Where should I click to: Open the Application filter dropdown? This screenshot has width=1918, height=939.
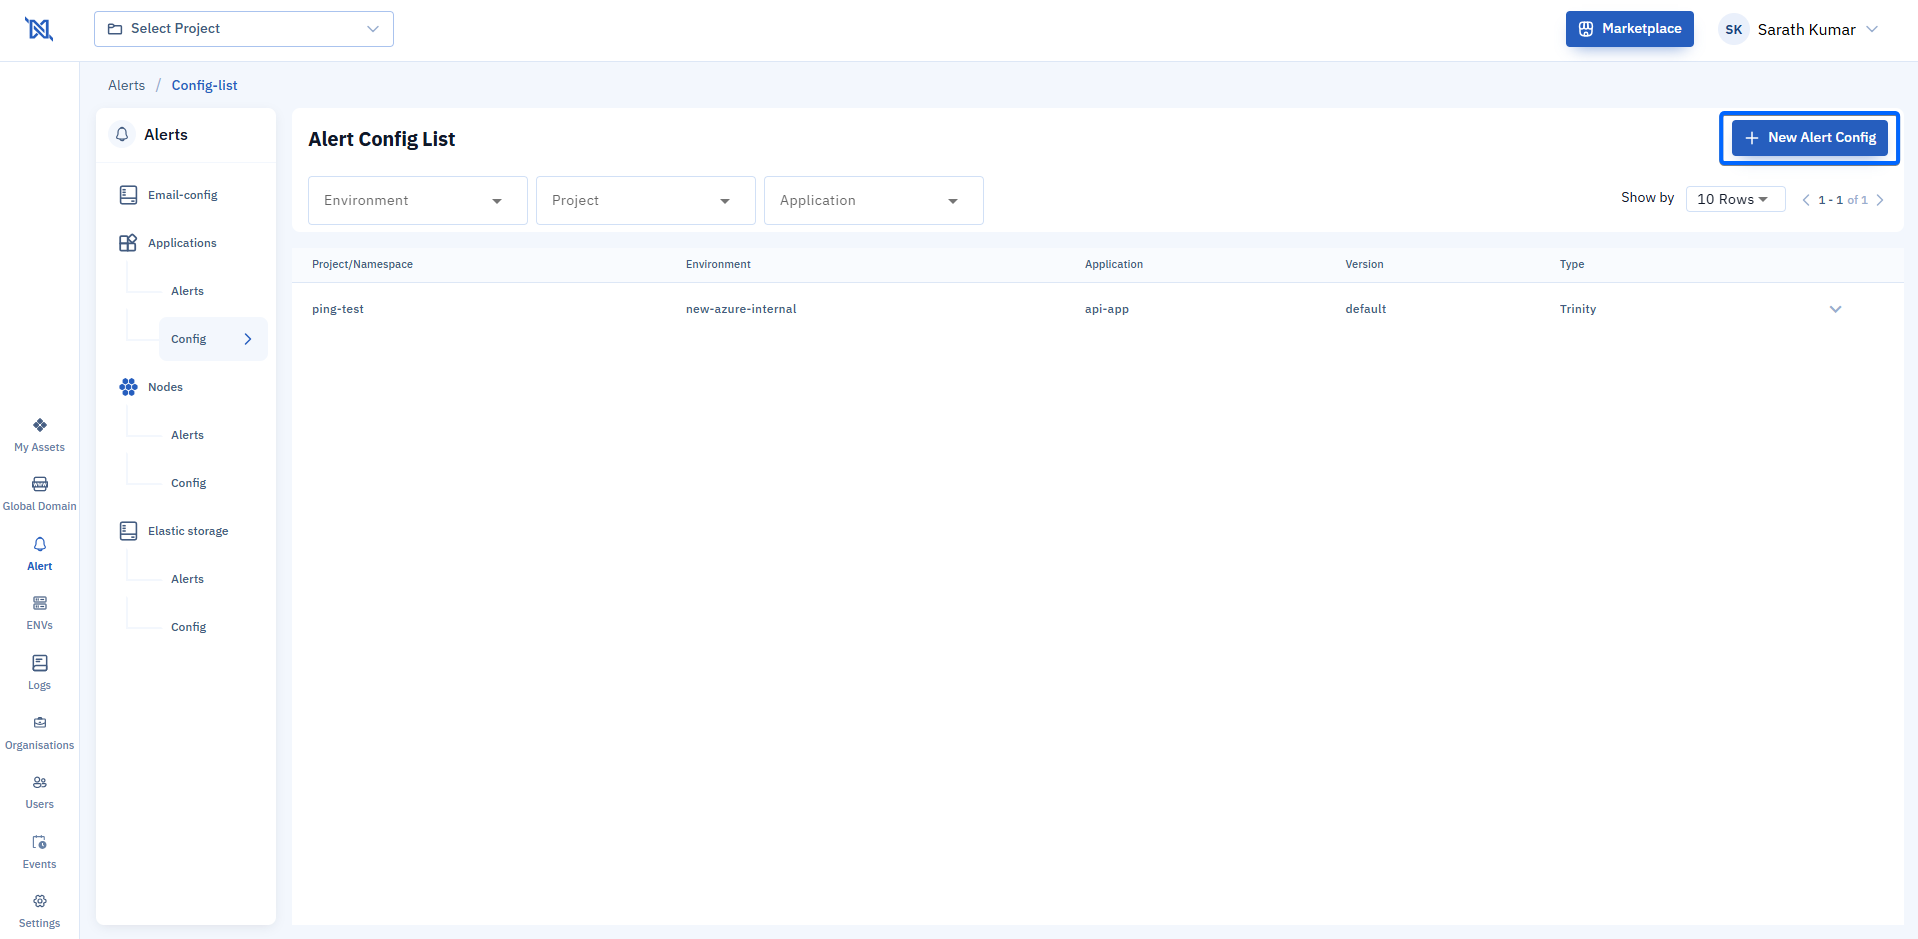coord(874,201)
